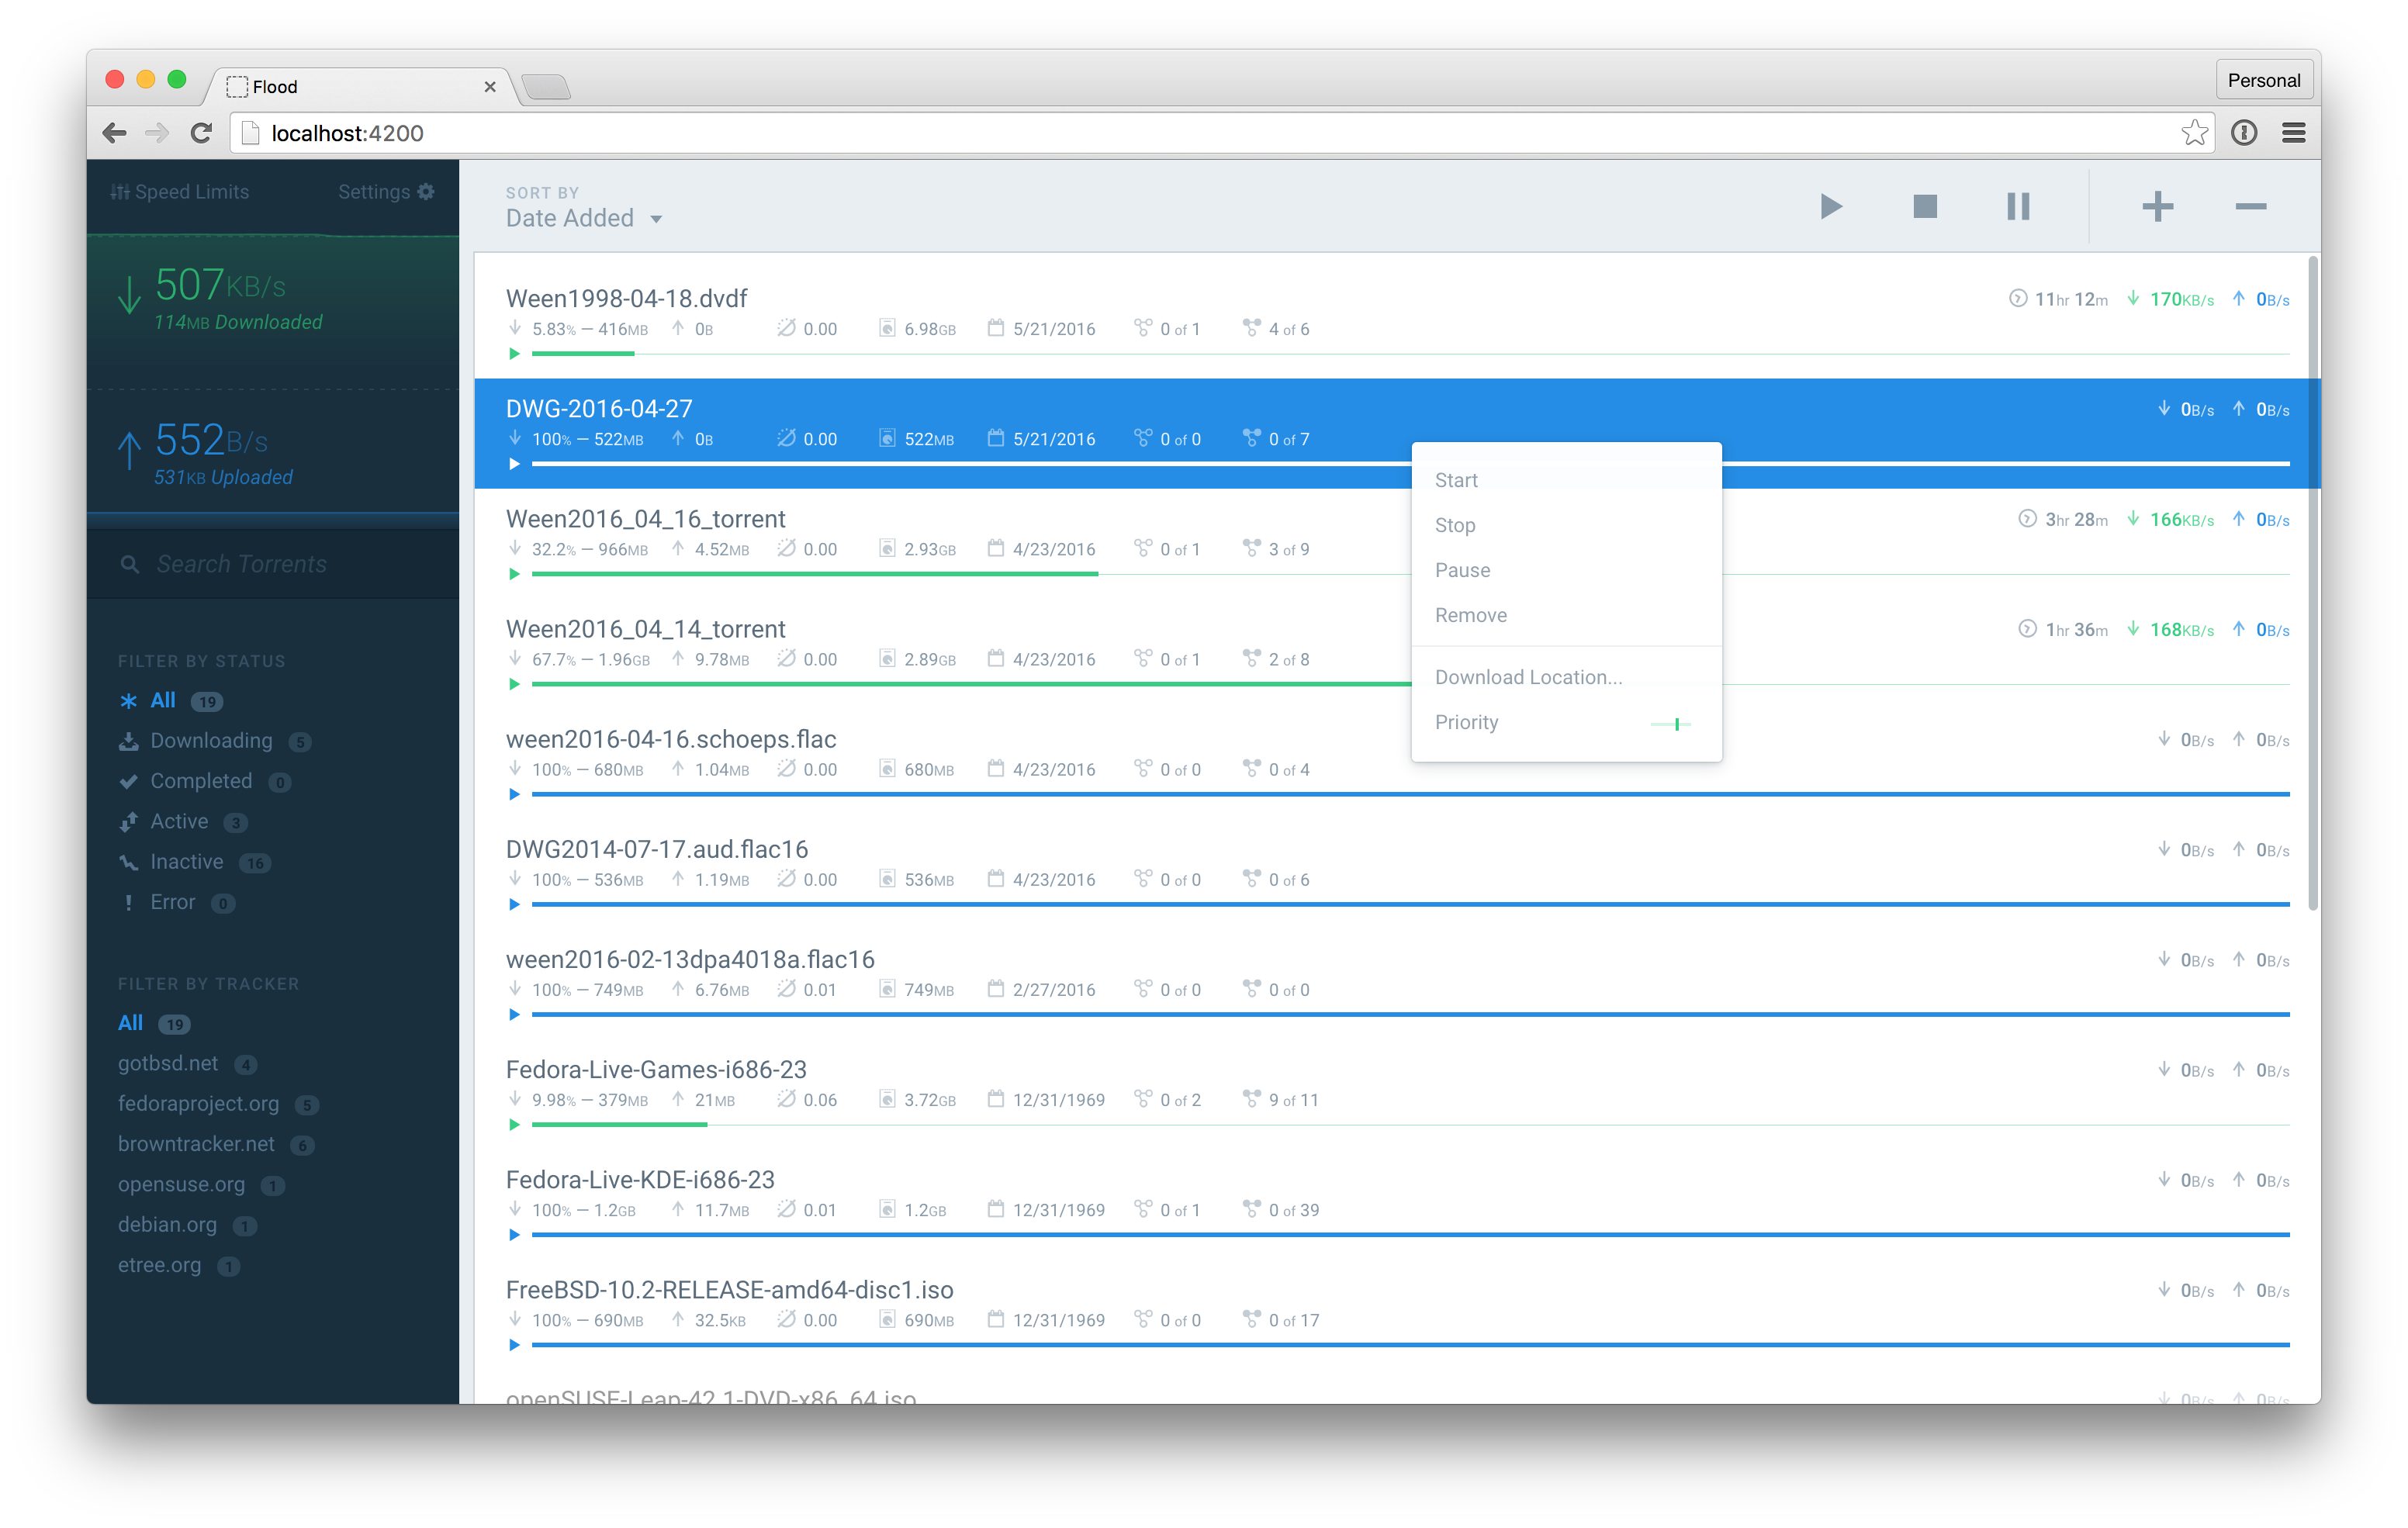The width and height of the screenshot is (2408, 1528).
Task: Reload the page in browser
Action: tap(201, 133)
